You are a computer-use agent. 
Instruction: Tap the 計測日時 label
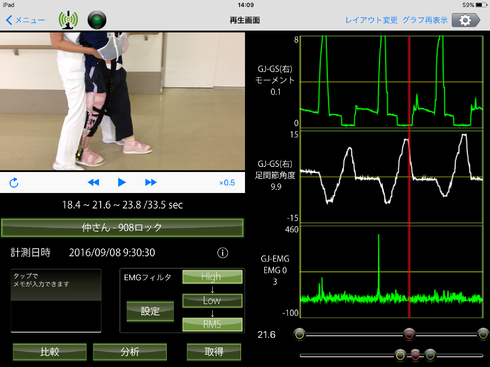[30, 253]
